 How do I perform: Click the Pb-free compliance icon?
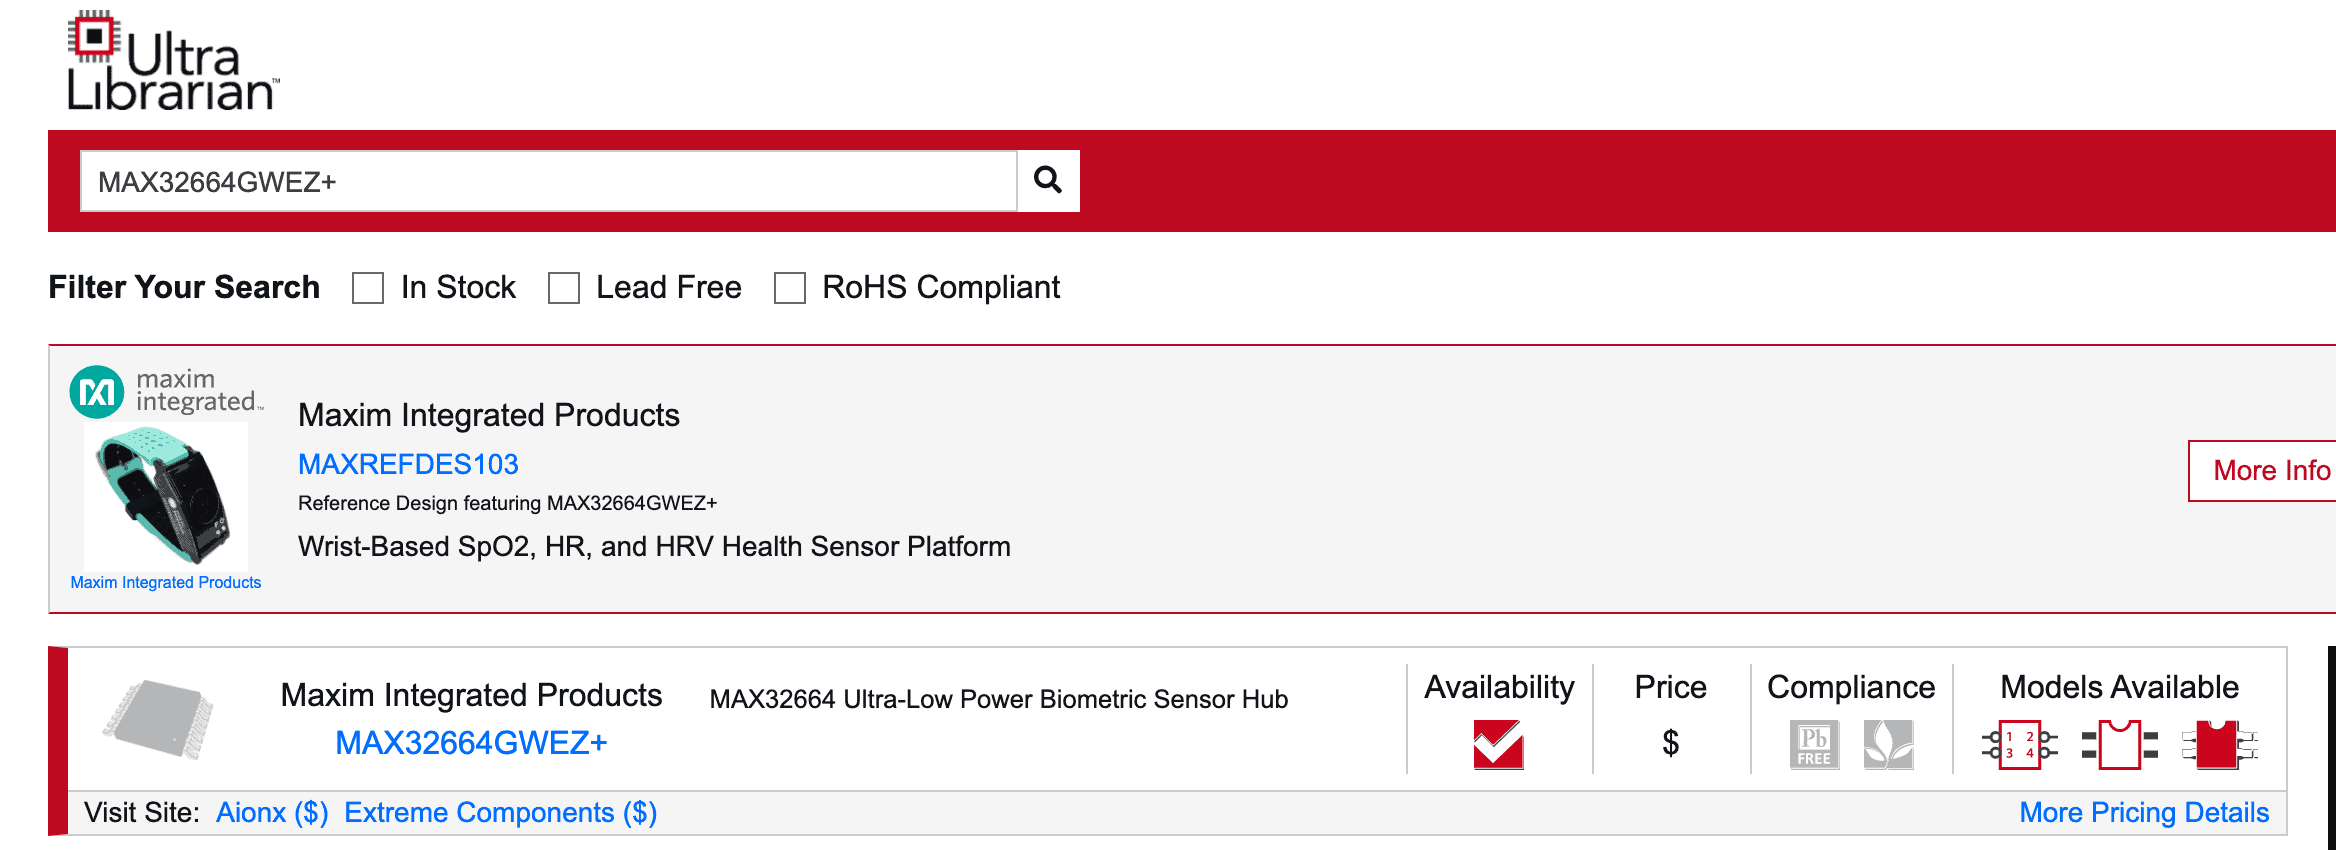1814,745
